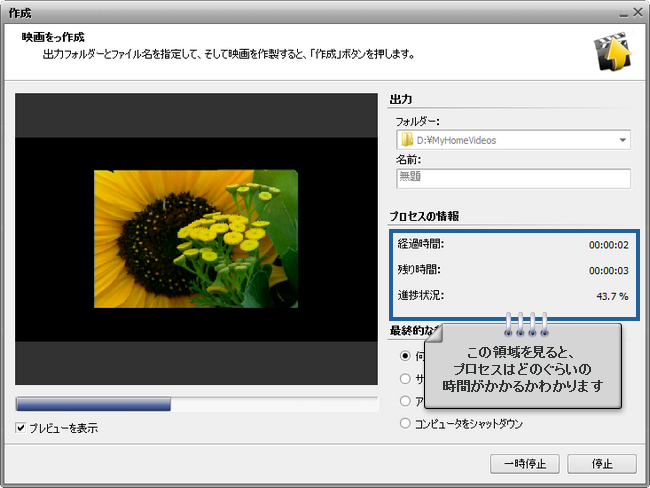Expand the フォルダー dropdown arrow

tap(622, 140)
